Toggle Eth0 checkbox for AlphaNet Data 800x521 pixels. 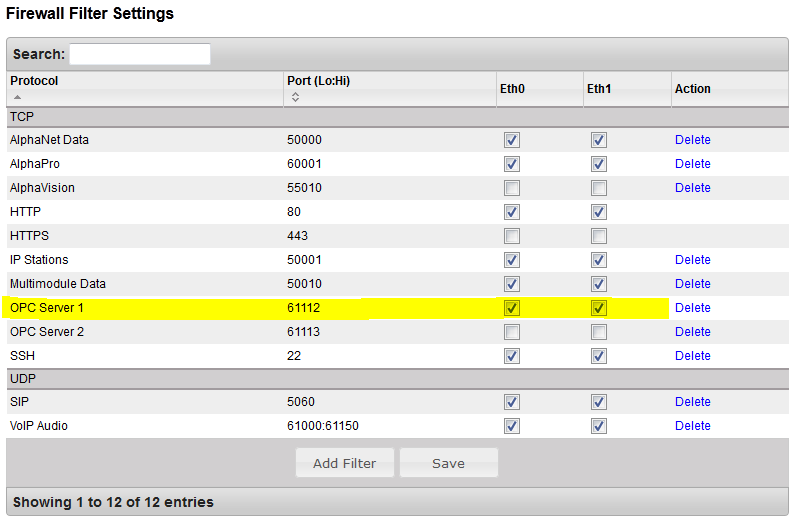pos(512,140)
